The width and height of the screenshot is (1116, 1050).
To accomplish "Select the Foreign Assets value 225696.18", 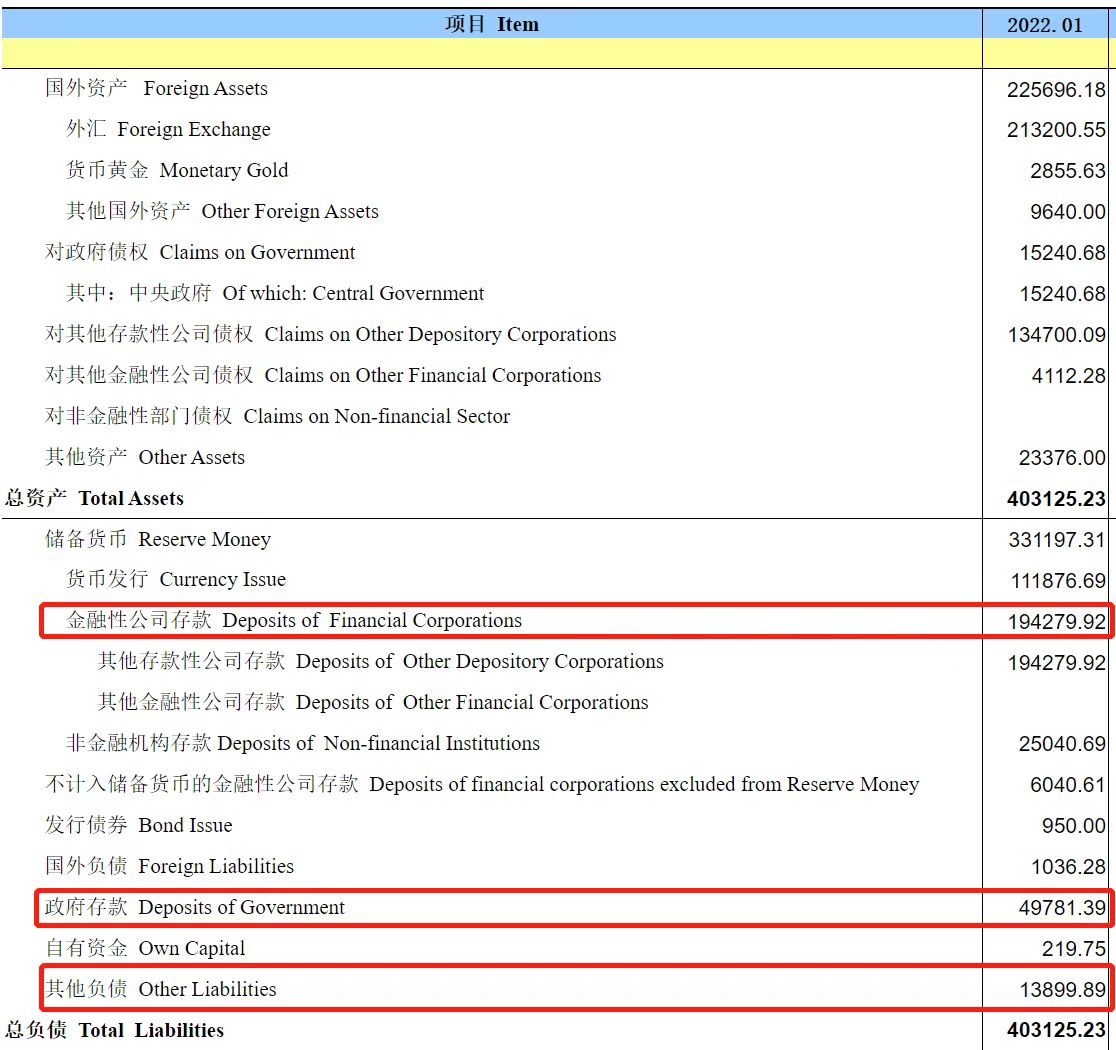I will tap(1056, 90).
